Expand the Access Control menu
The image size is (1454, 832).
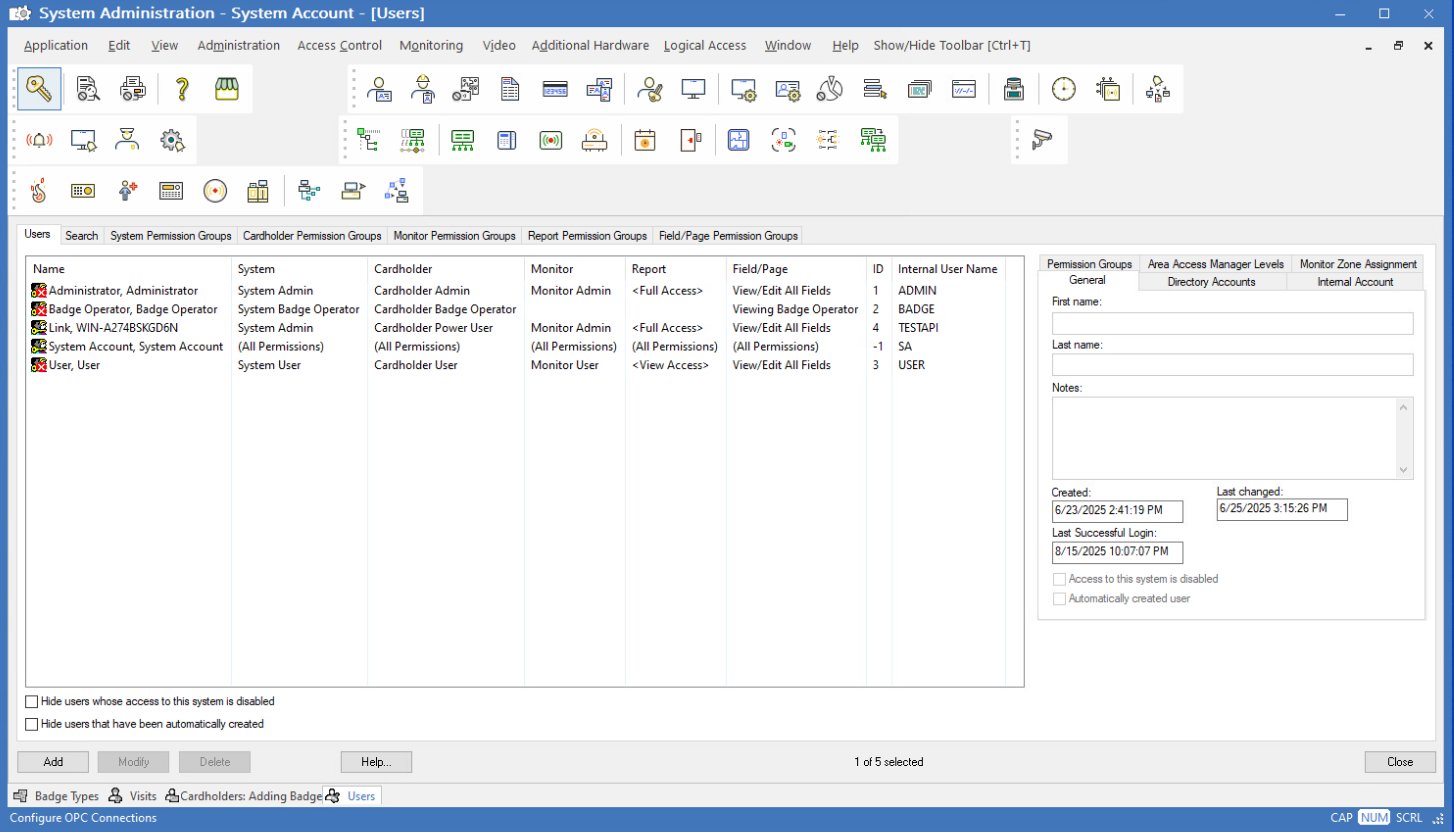[339, 45]
